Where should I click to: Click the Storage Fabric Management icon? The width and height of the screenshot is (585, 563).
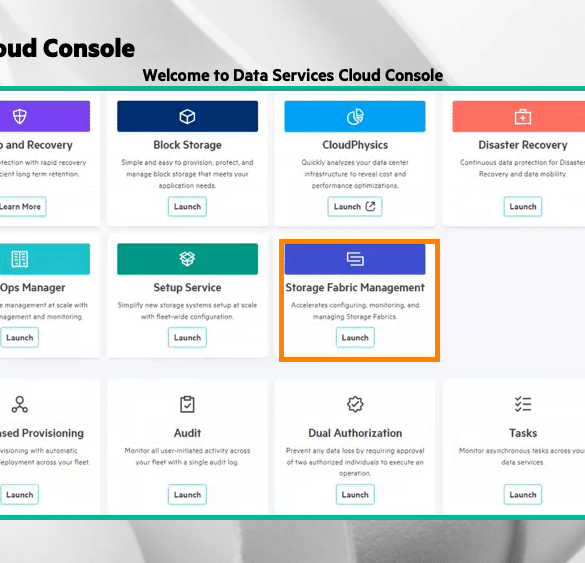(x=355, y=259)
